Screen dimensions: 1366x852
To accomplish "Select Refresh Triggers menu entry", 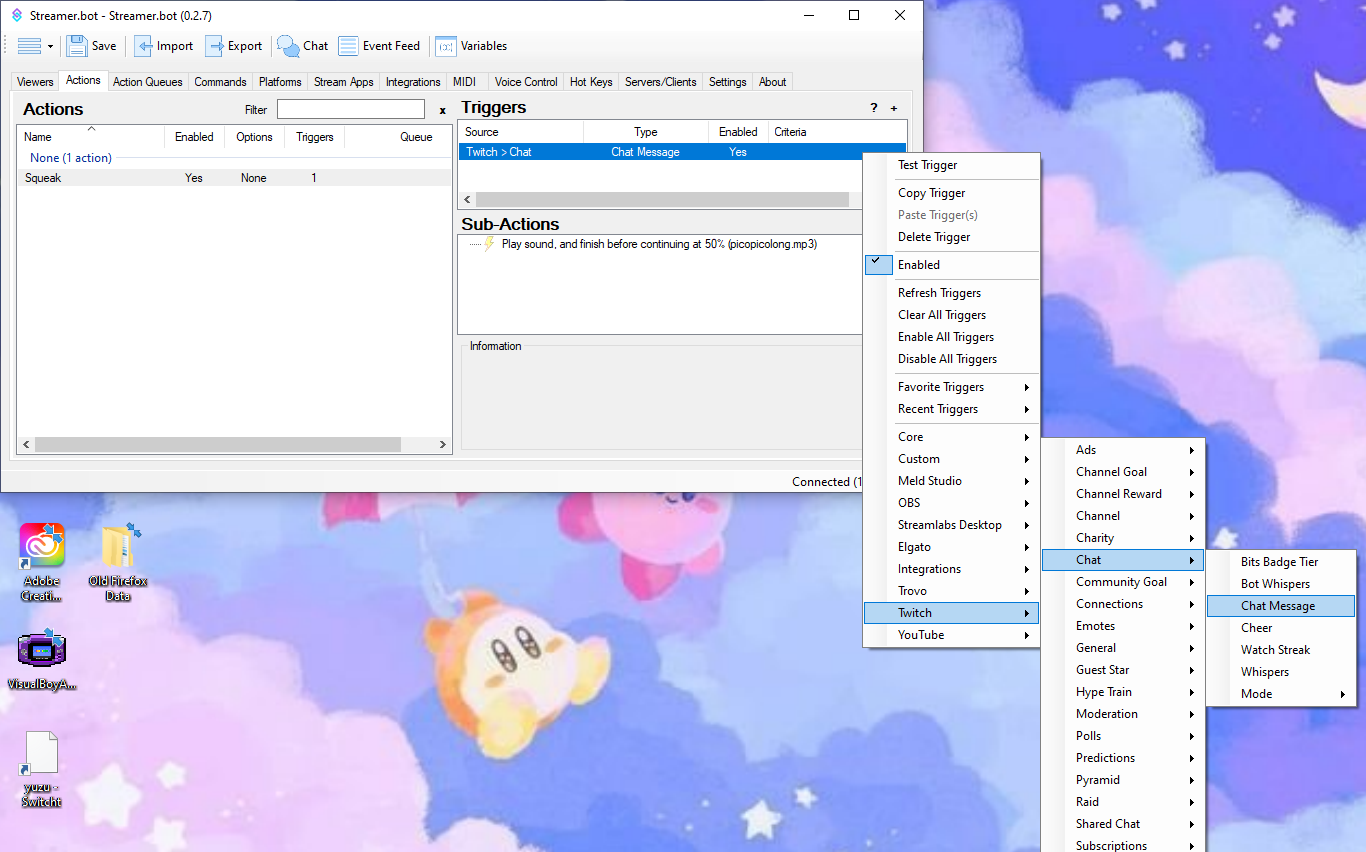I will pos(952,293).
